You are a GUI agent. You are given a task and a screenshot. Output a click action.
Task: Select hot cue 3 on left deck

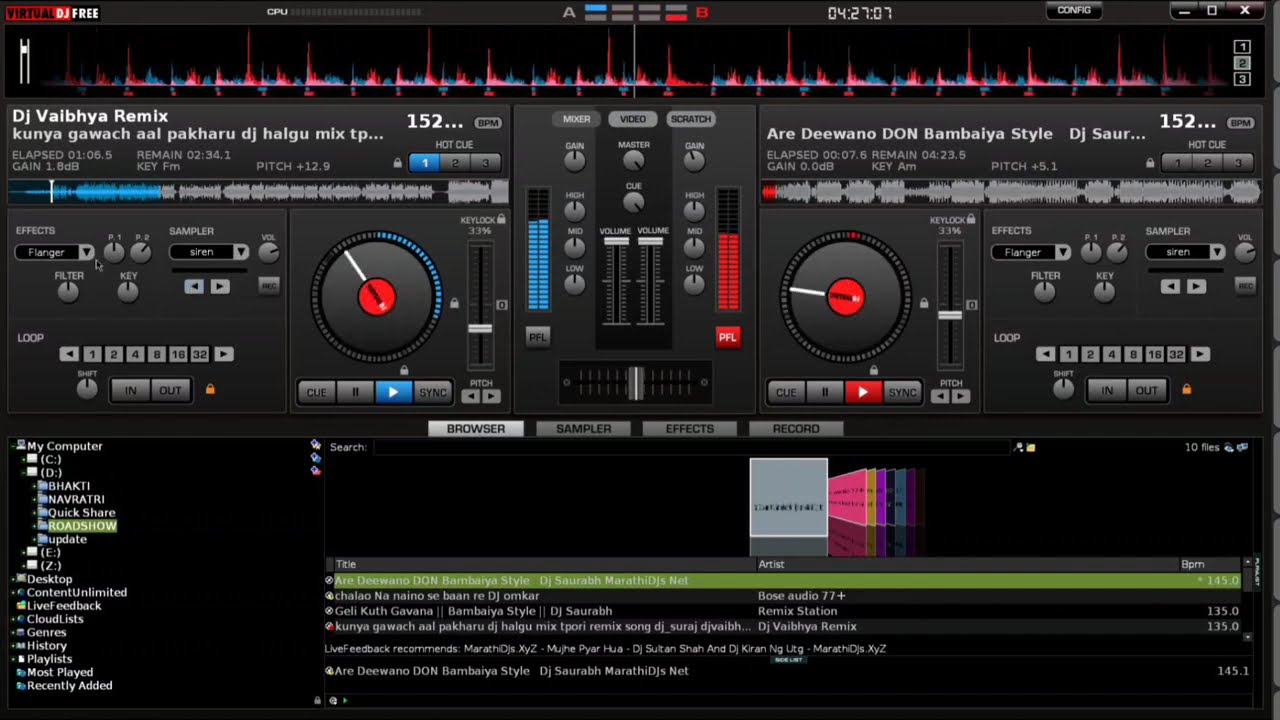coord(486,163)
